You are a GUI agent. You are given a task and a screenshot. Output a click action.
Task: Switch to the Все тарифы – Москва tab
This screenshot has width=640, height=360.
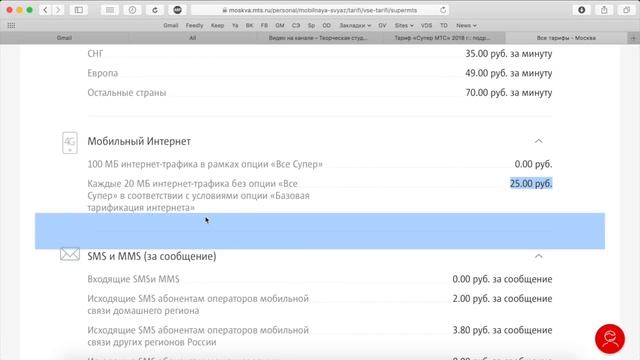point(566,38)
